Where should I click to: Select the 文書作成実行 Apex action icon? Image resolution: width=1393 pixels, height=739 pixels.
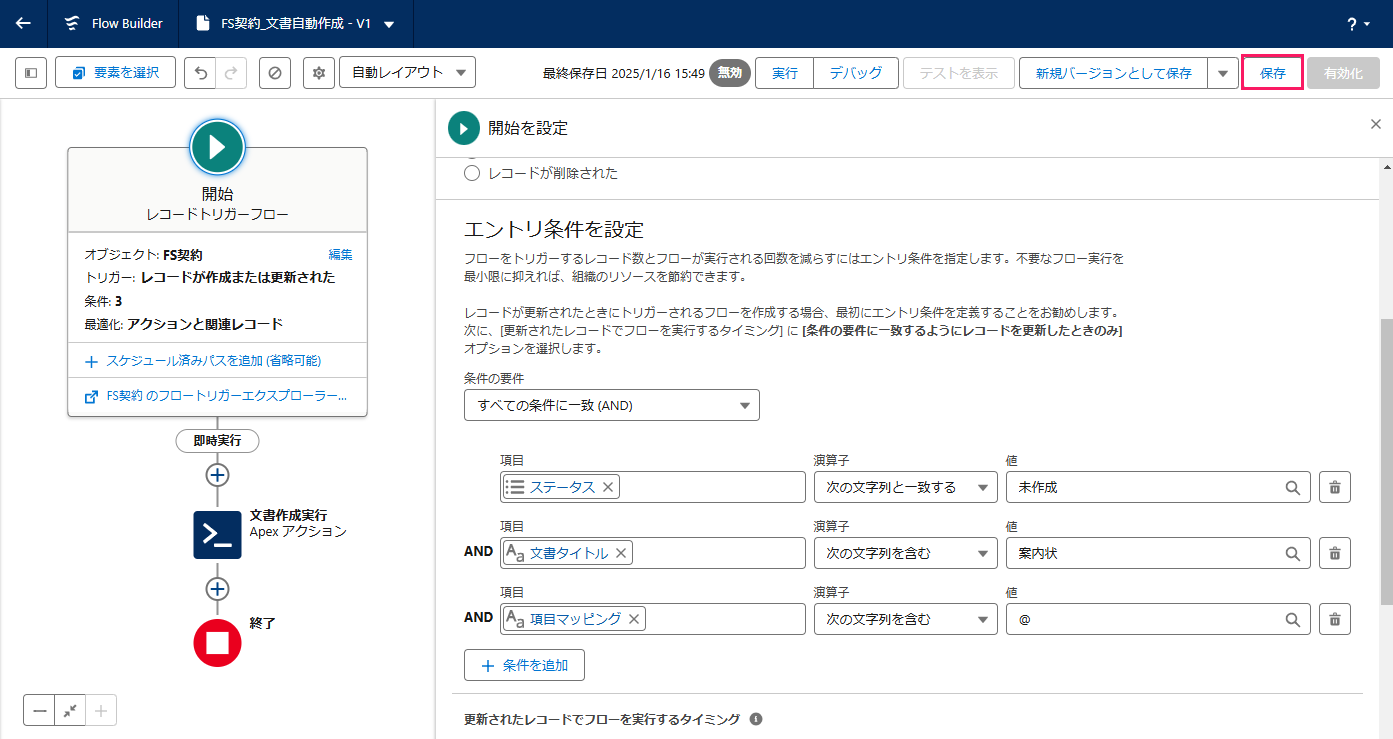pyautogui.click(x=217, y=535)
